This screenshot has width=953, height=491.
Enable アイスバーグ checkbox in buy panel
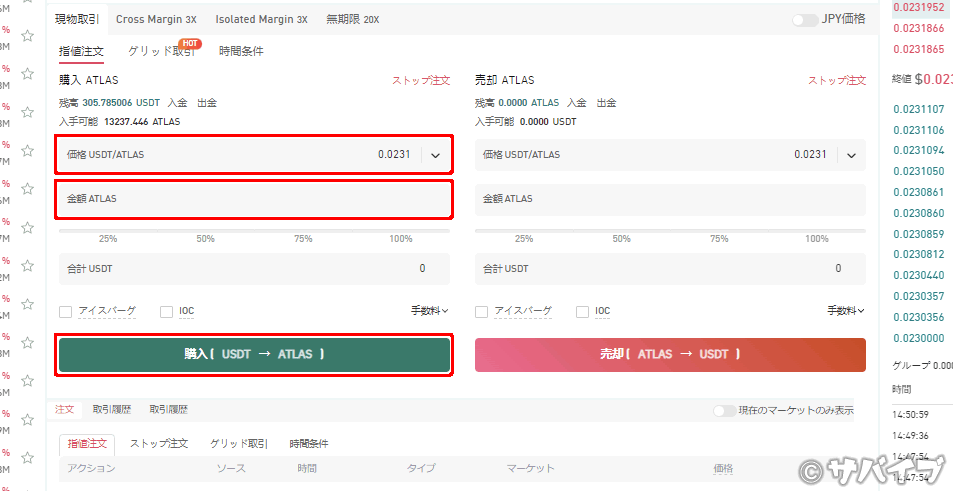click(x=65, y=312)
